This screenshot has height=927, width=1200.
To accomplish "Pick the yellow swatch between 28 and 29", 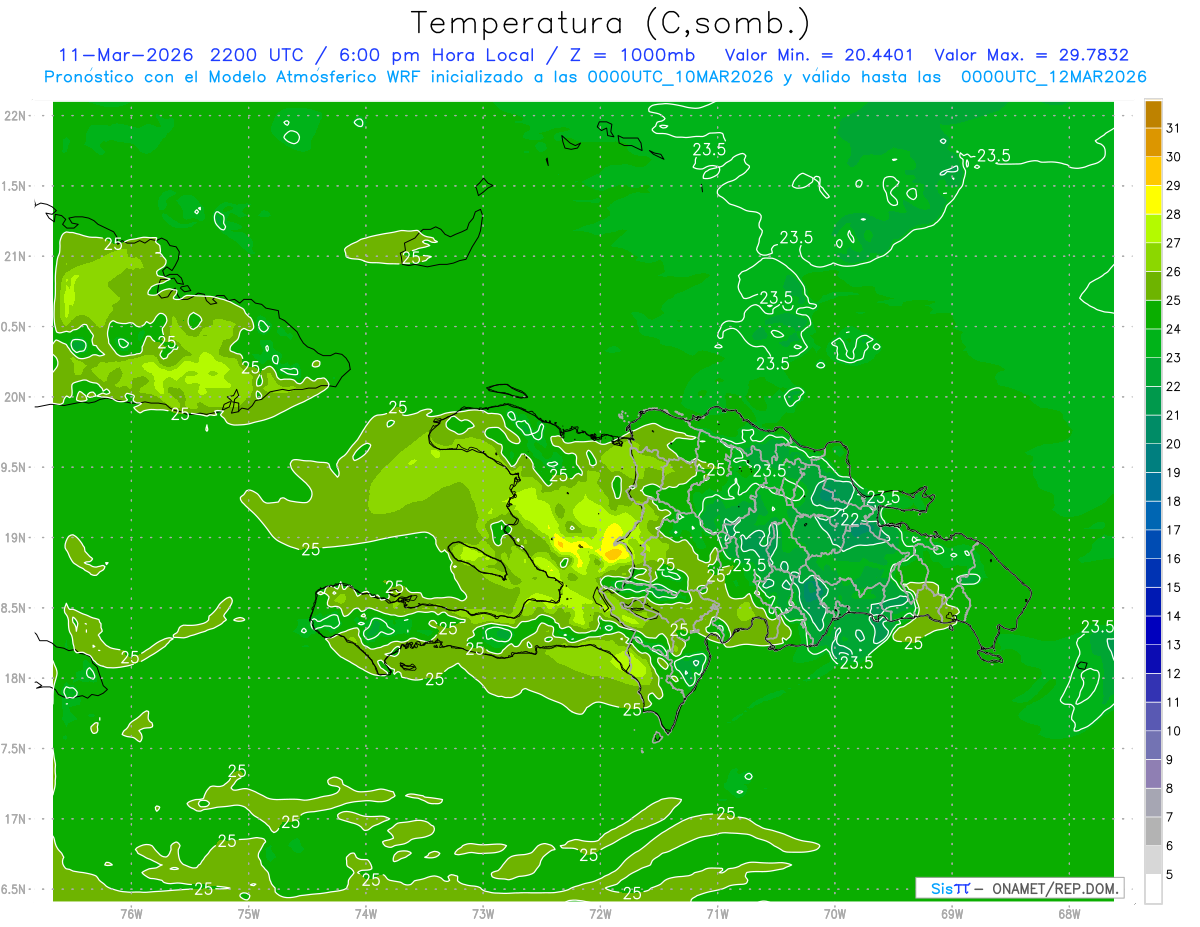I will click(x=1153, y=200).
